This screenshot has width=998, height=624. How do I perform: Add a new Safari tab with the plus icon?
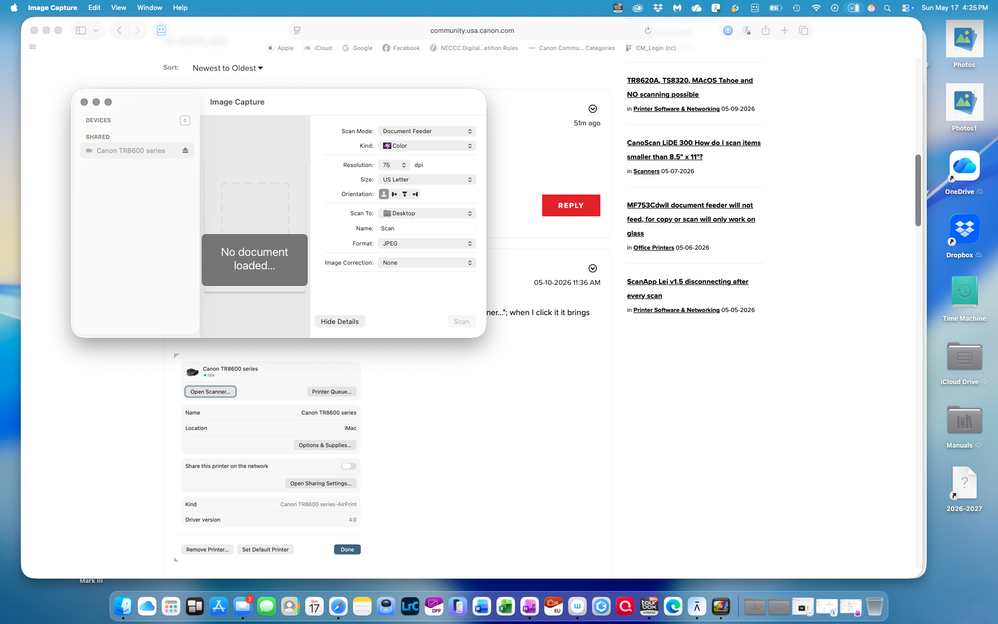point(785,31)
